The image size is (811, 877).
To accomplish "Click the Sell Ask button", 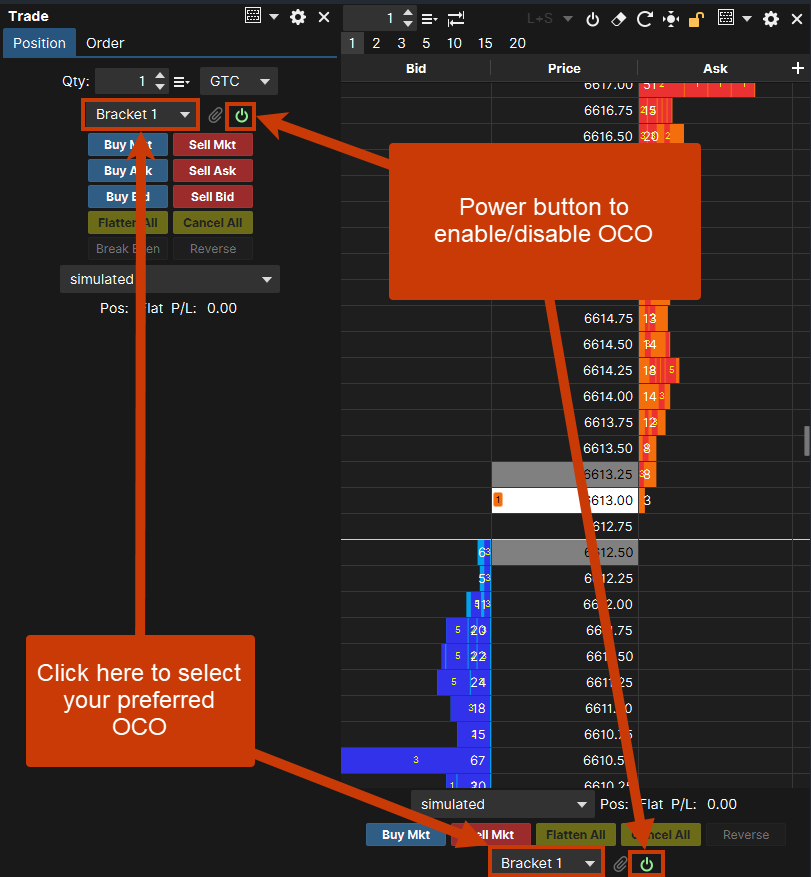I will click(213, 171).
